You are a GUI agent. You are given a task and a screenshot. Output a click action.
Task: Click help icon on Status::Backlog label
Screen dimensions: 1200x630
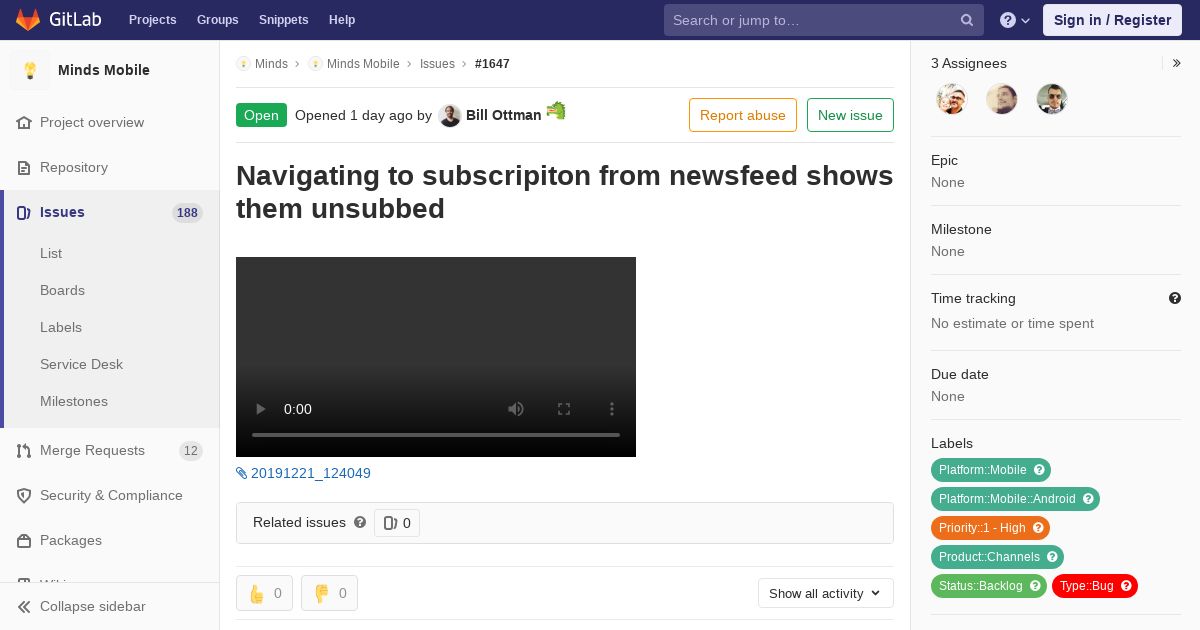tap(1035, 586)
